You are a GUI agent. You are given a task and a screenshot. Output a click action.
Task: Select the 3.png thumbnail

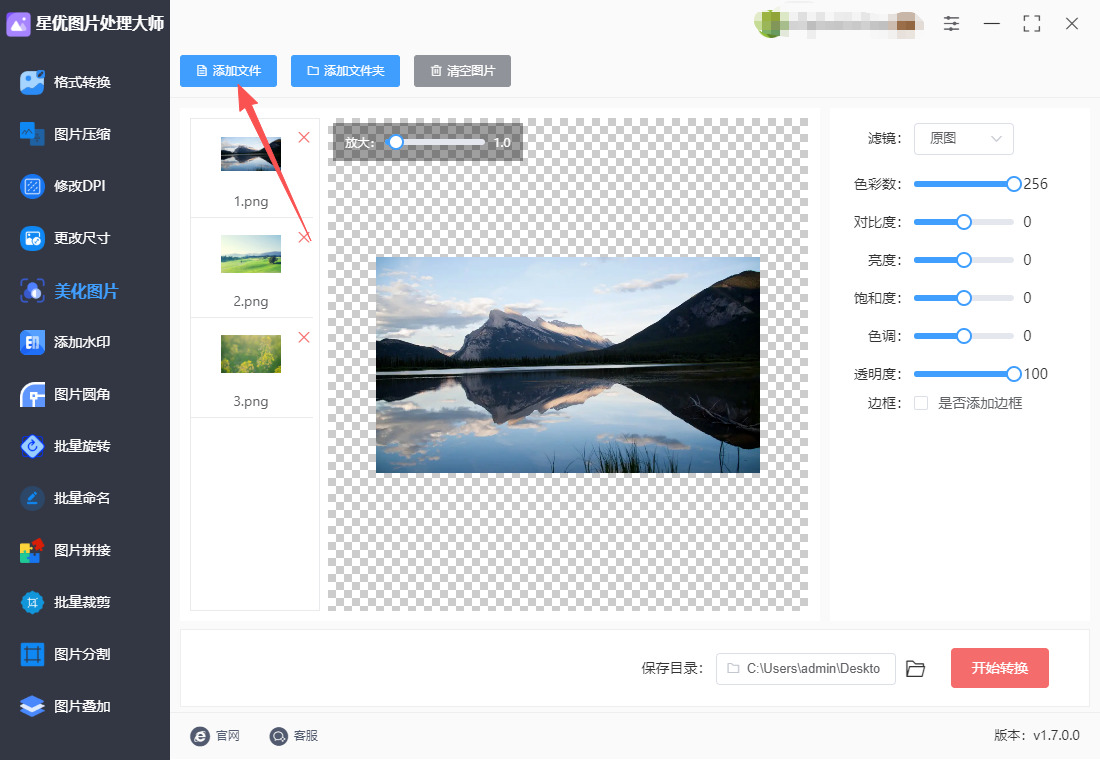tap(251, 354)
